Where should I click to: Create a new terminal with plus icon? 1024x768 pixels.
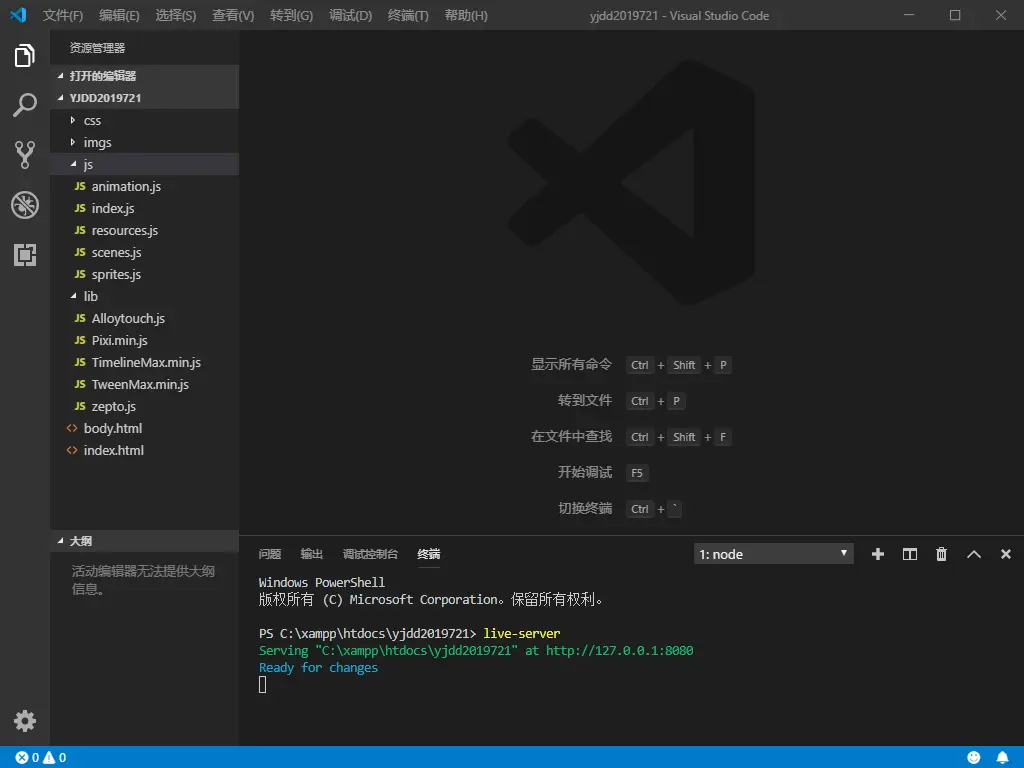pyautogui.click(x=878, y=554)
